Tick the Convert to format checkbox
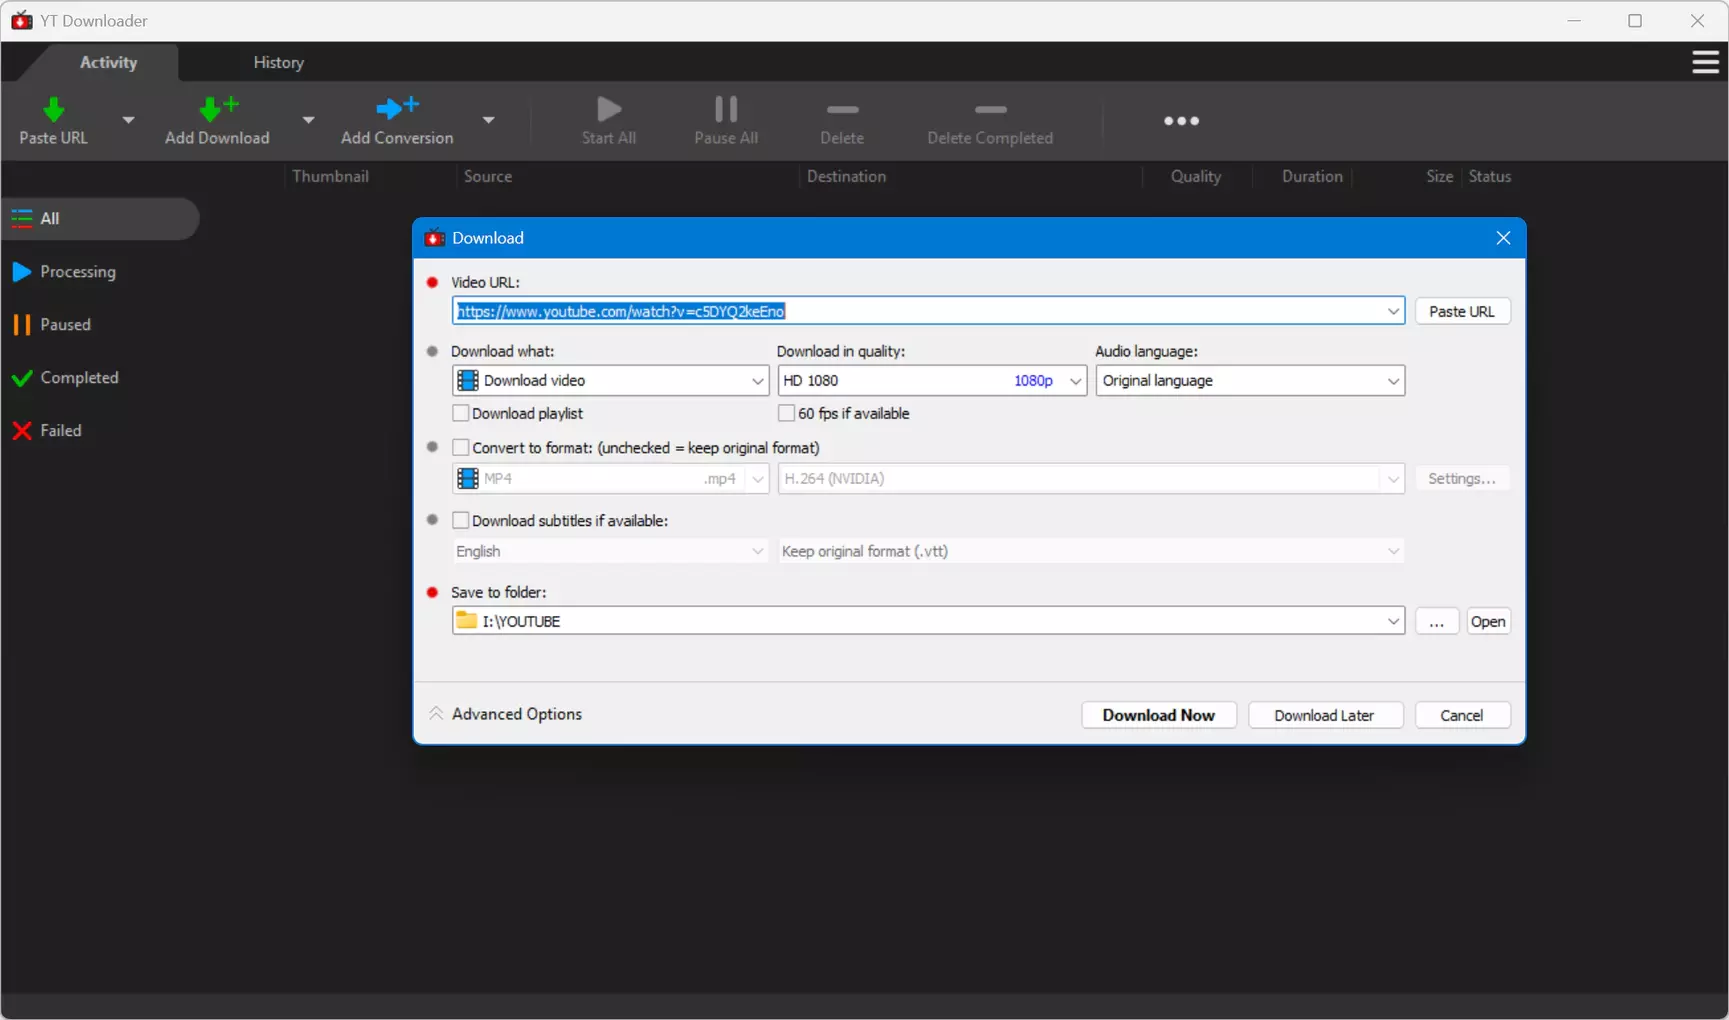The width and height of the screenshot is (1729, 1020). [x=461, y=447]
